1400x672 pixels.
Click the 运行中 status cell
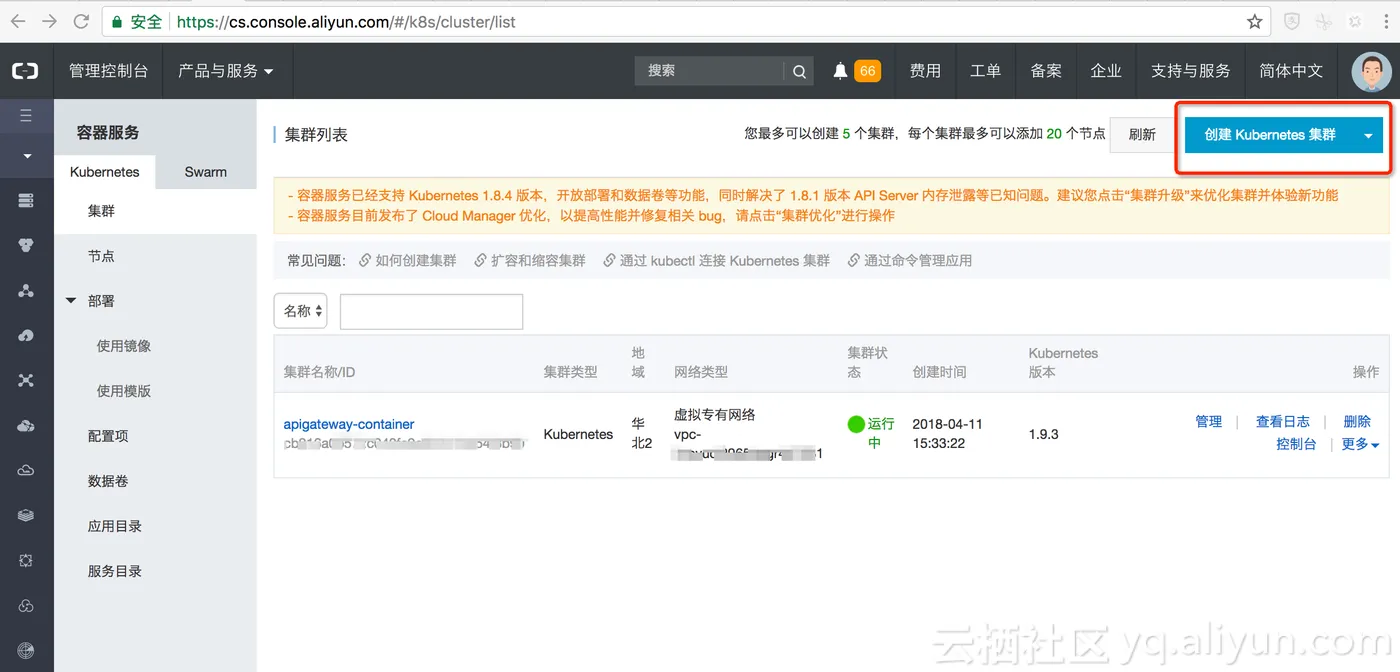tap(871, 433)
